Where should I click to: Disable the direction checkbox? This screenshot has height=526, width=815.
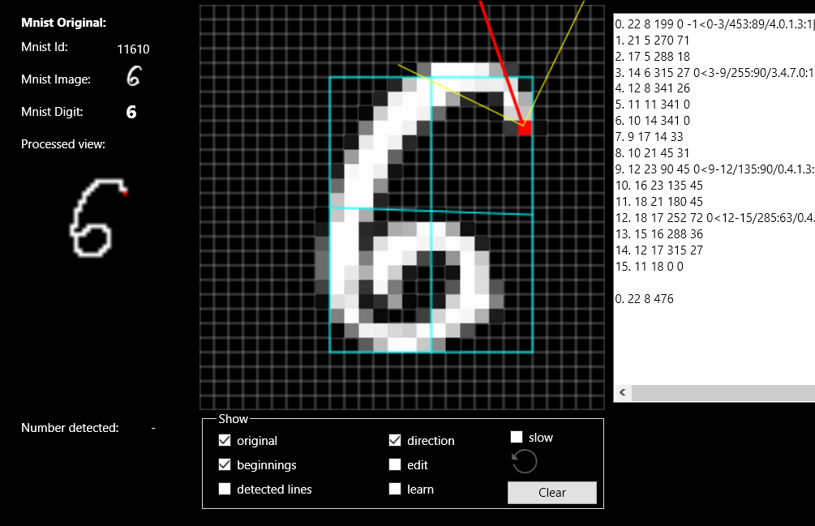tap(395, 441)
